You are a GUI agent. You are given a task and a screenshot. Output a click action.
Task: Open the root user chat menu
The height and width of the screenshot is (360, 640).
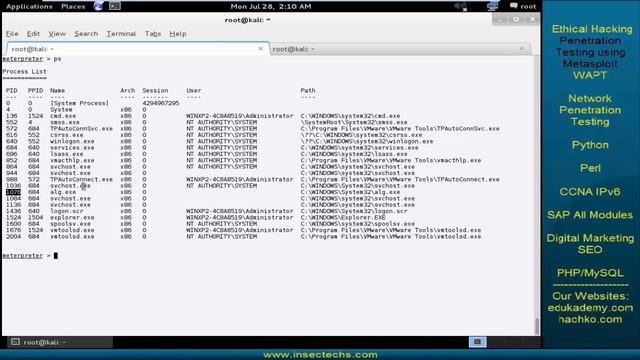point(523,6)
